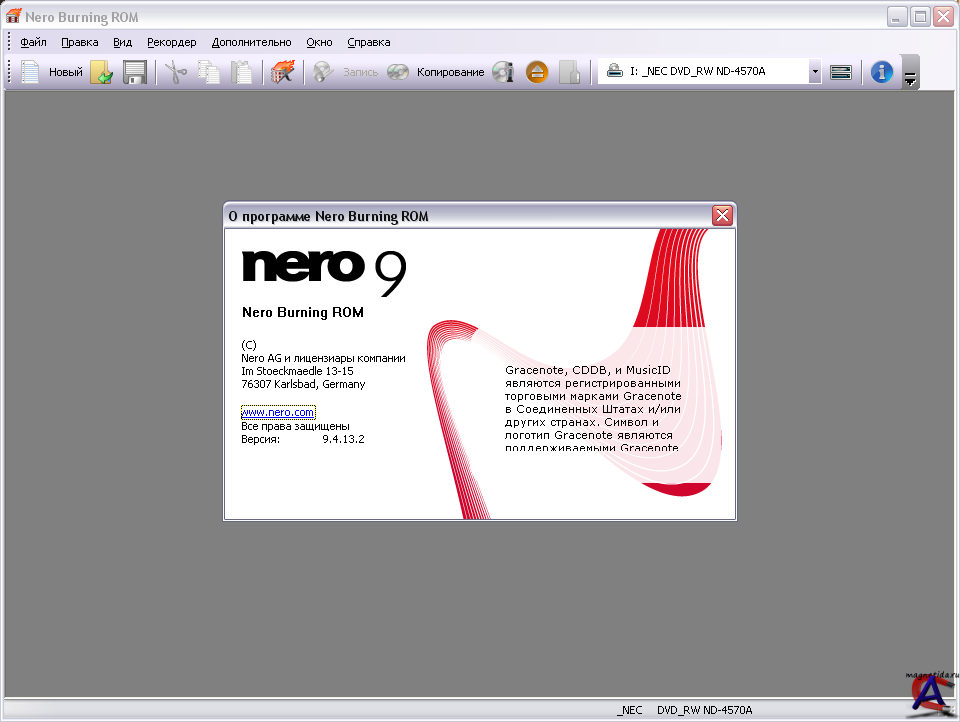Click the Cut scissors icon
The image size is (960, 722).
176,72
